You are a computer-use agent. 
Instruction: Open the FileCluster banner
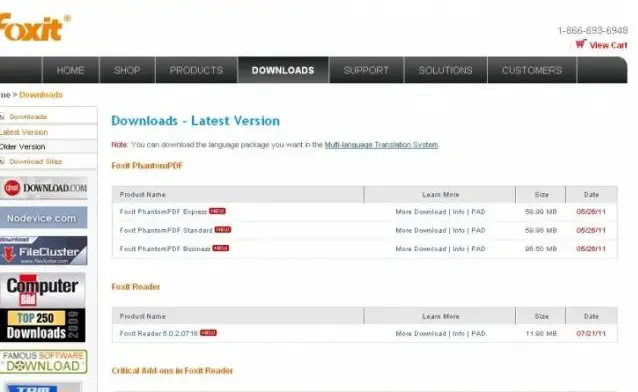pos(44,250)
